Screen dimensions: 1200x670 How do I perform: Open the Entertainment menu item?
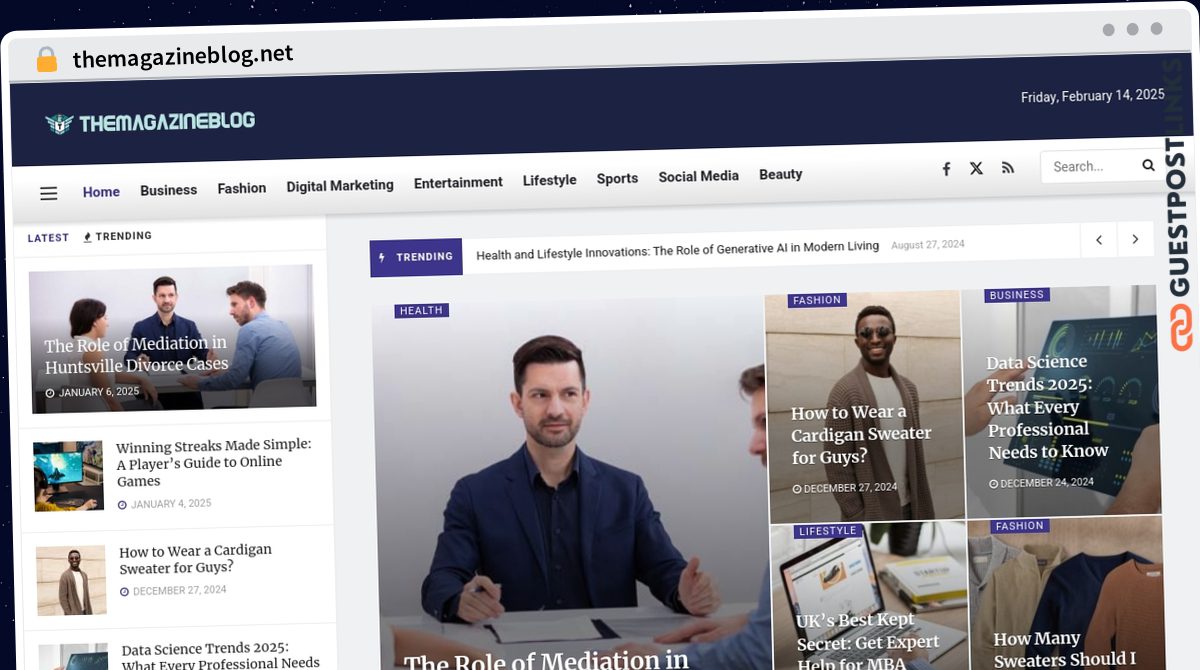(x=458, y=182)
